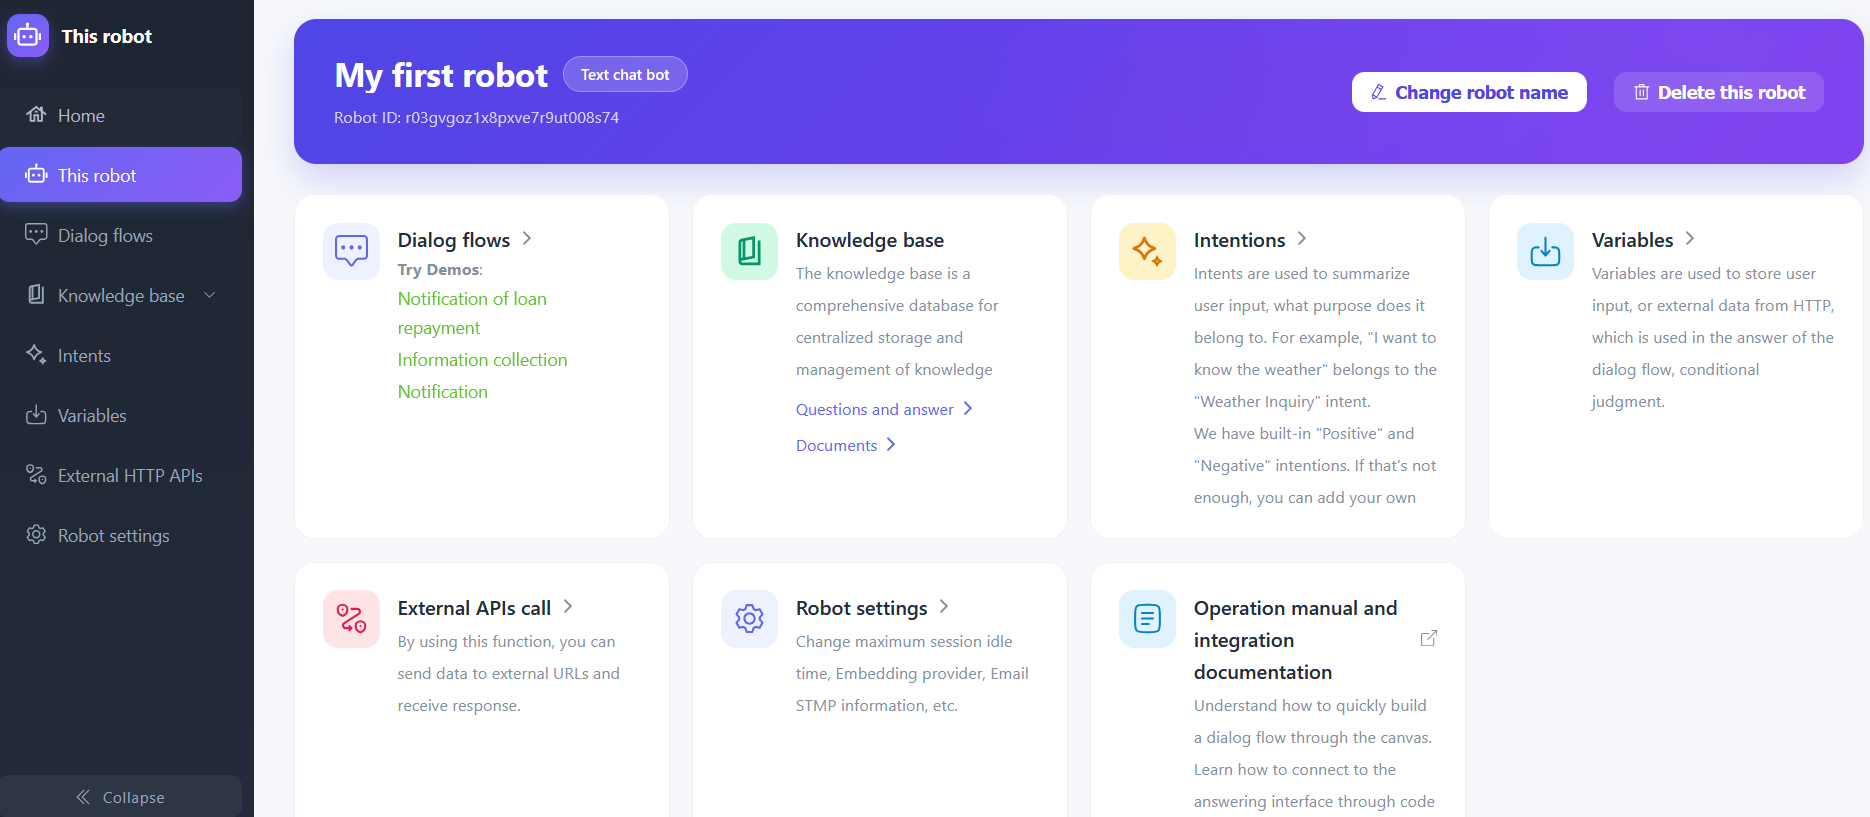Open Robot settings from the sidebar

121,535
